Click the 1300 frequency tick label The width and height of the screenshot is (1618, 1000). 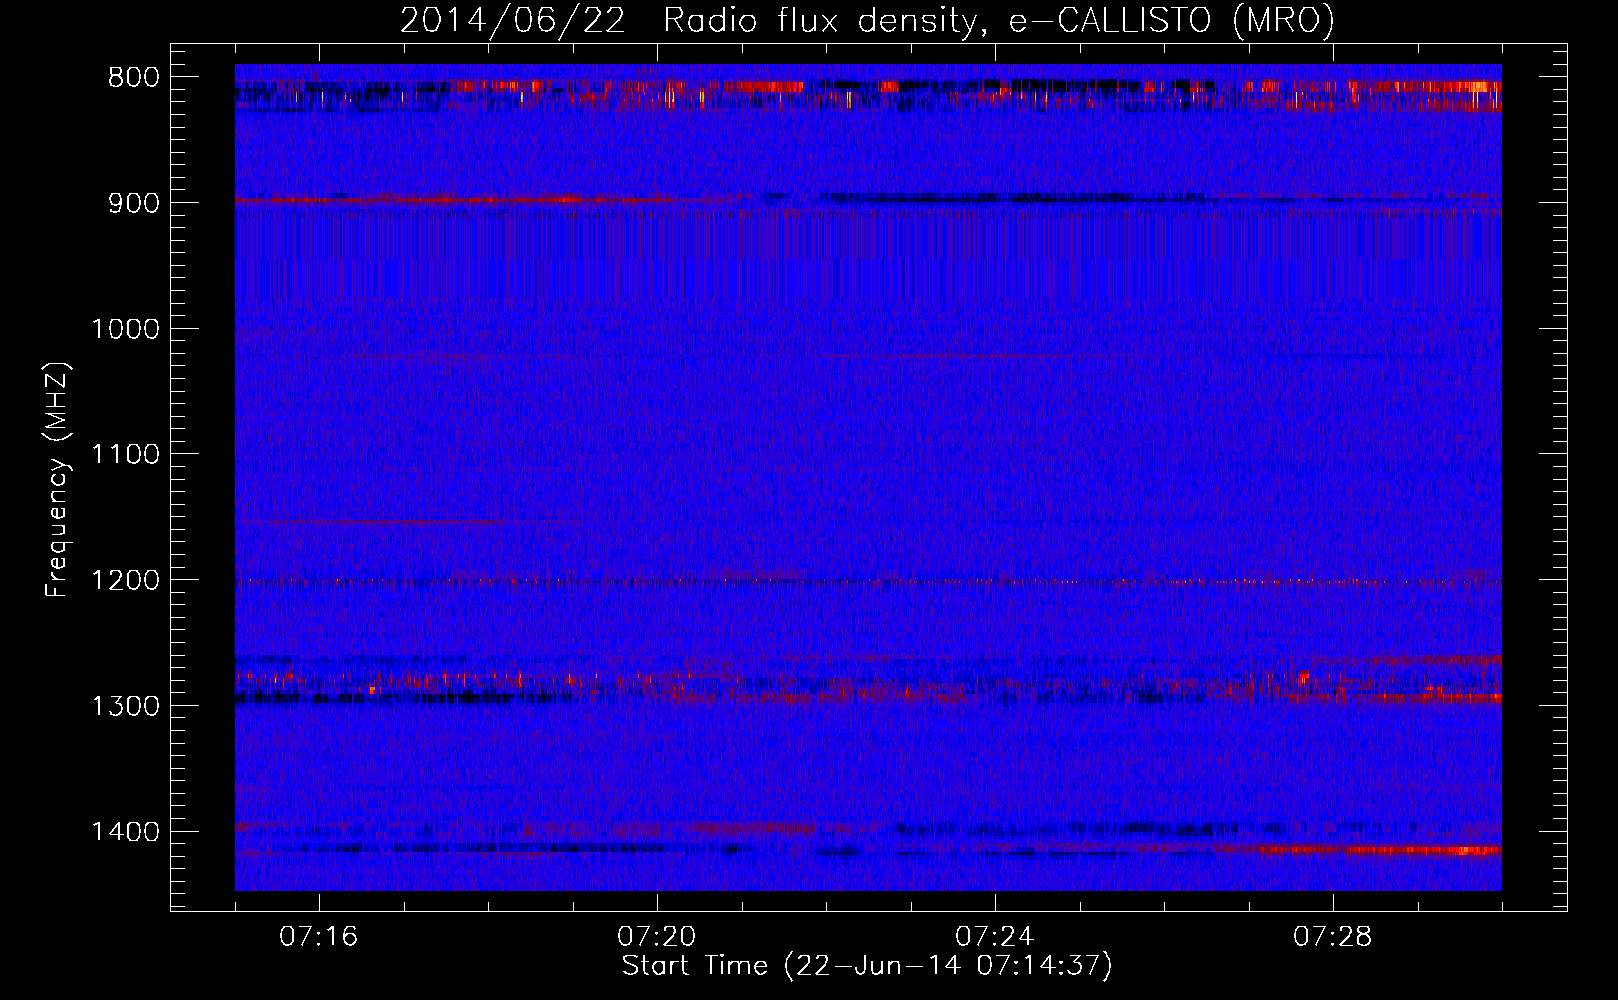125,706
